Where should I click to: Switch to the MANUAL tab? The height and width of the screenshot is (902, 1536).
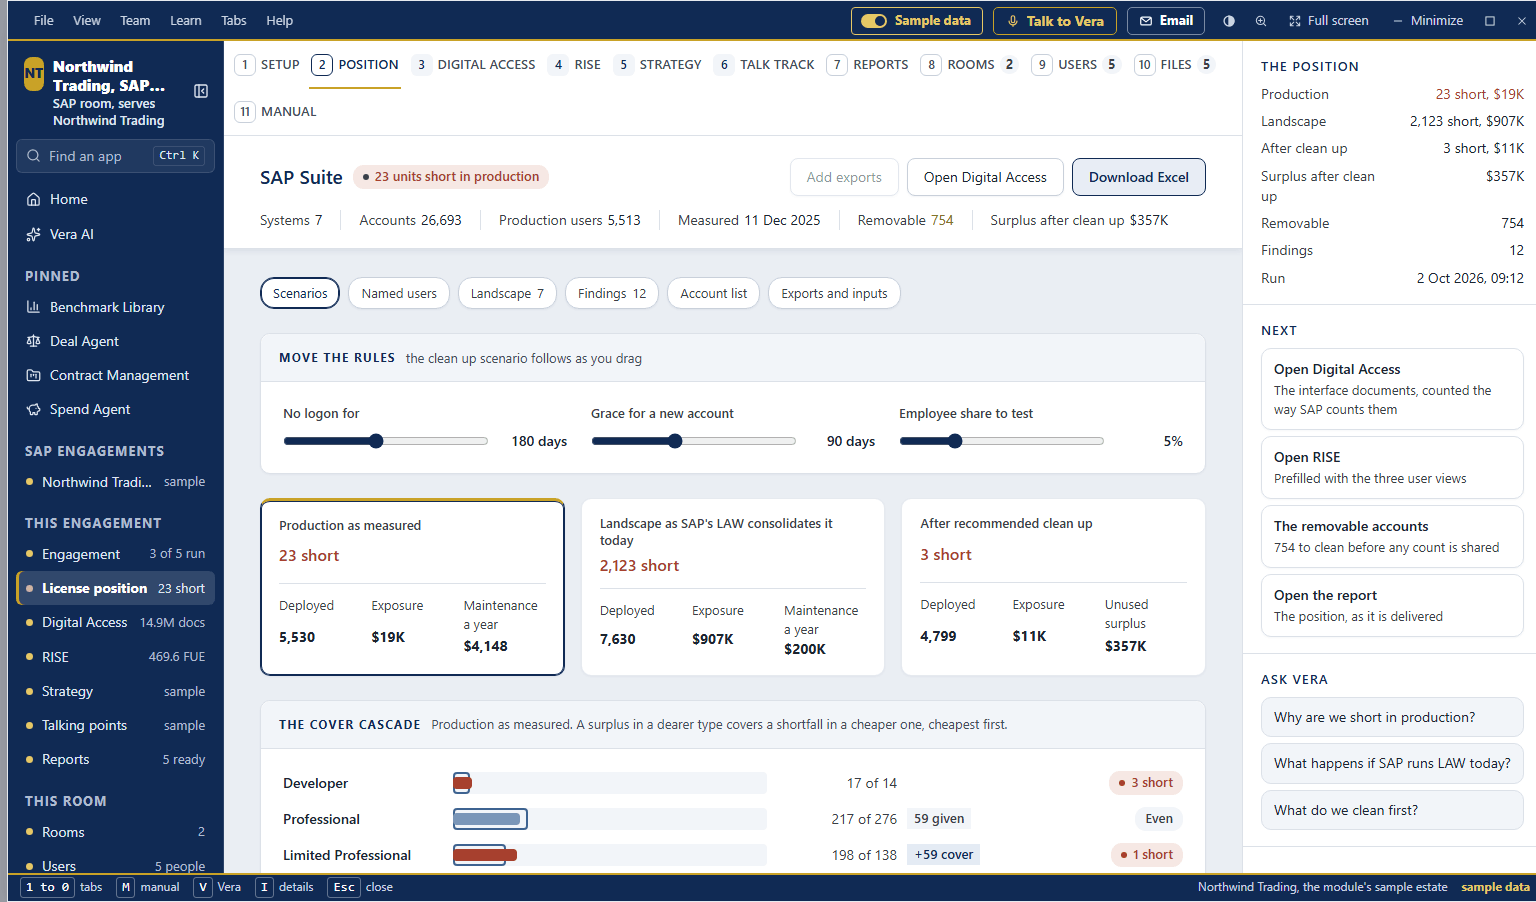(276, 112)
